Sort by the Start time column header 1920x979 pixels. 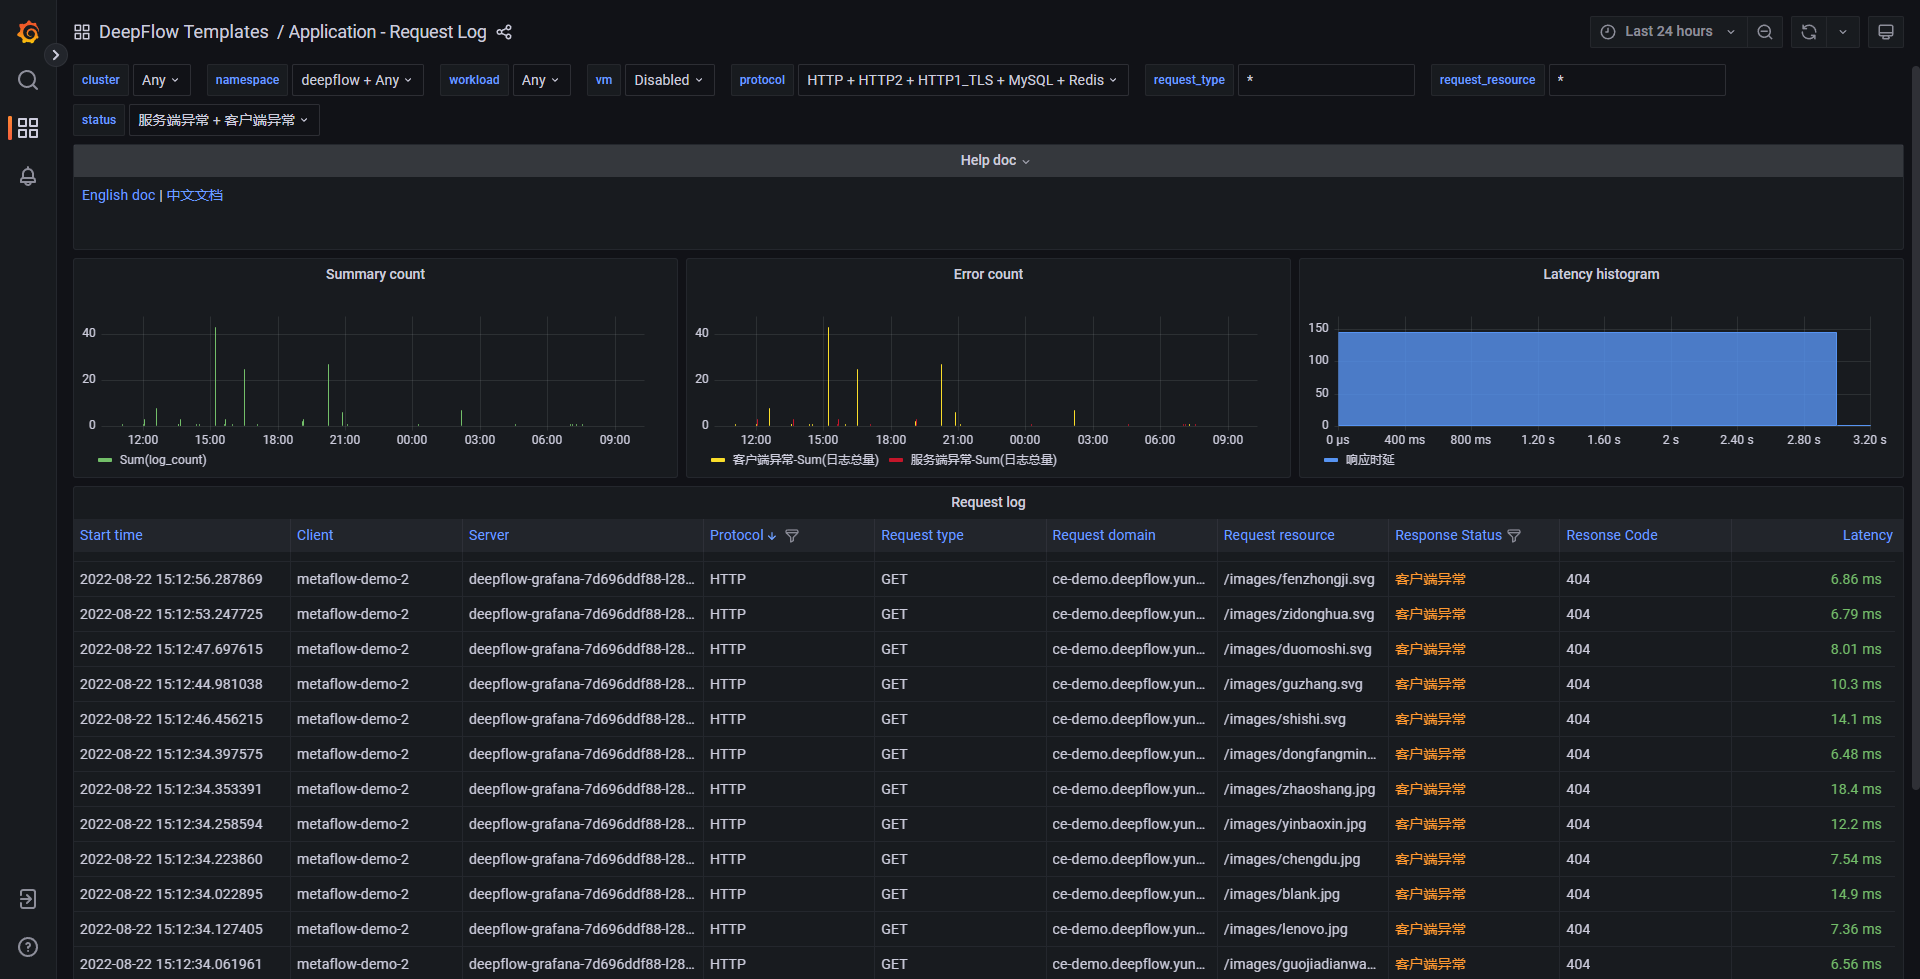click(x=111, y=536)
